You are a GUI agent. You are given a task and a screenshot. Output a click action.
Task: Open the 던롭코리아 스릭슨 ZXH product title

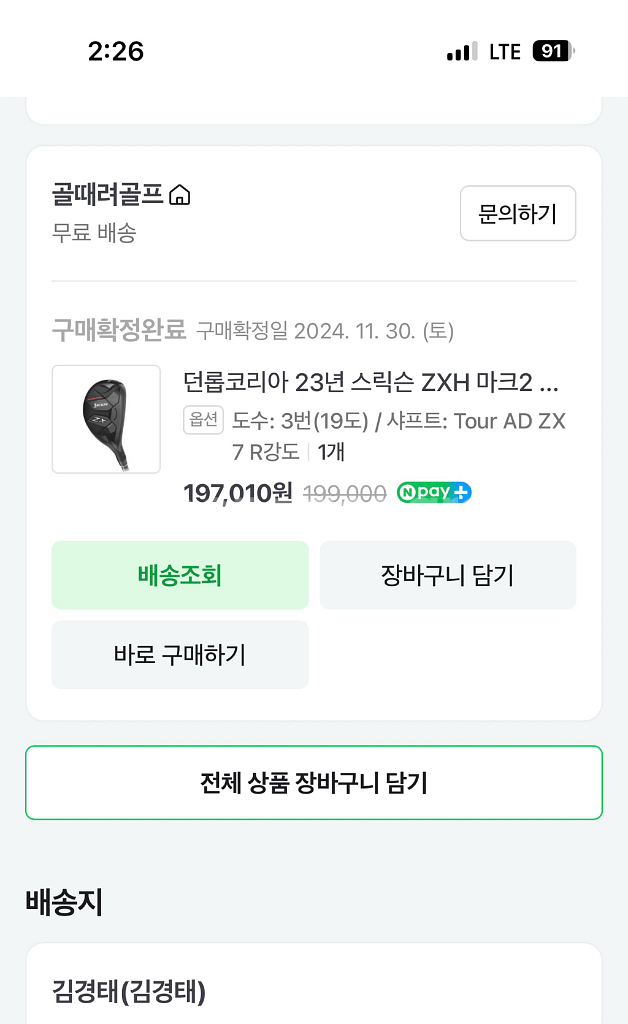click(x=371, y=382)
